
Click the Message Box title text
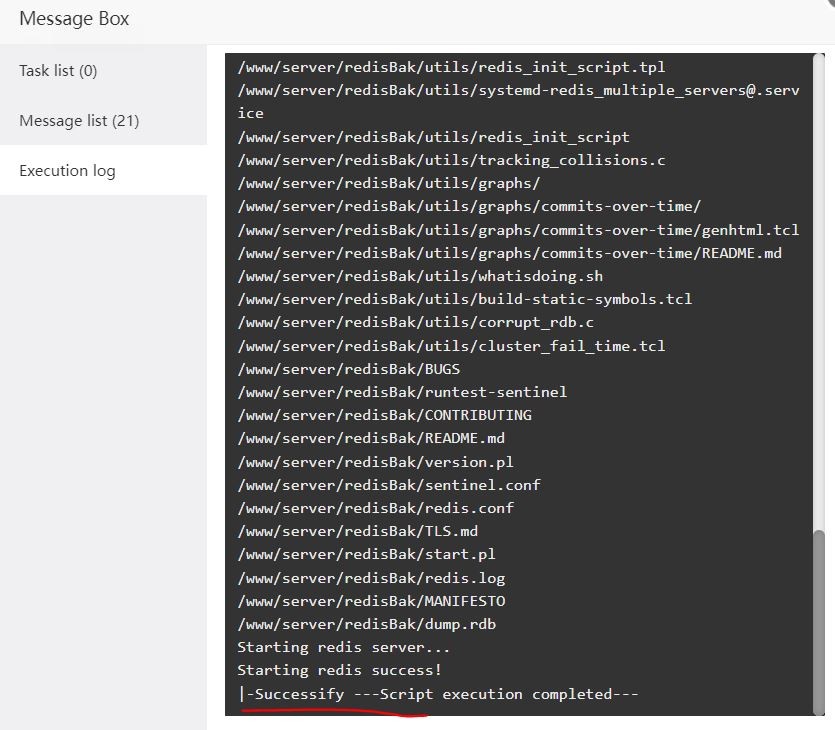74,19
